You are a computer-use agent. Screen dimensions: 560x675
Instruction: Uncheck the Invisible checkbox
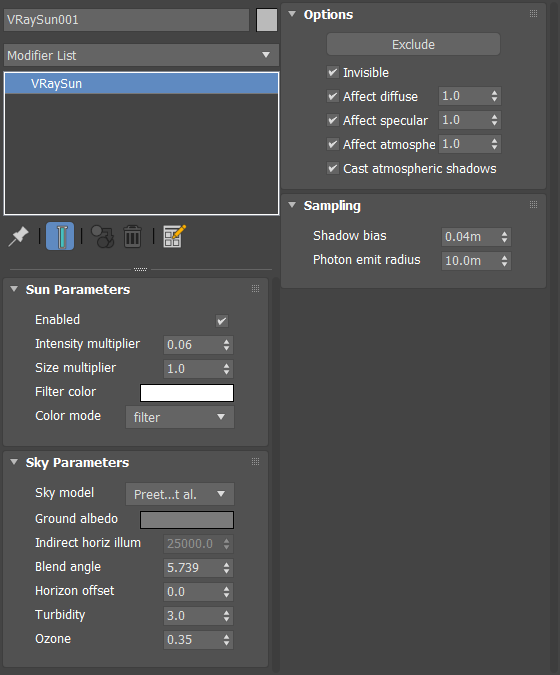pyautogui.click(x=333, y=72)
